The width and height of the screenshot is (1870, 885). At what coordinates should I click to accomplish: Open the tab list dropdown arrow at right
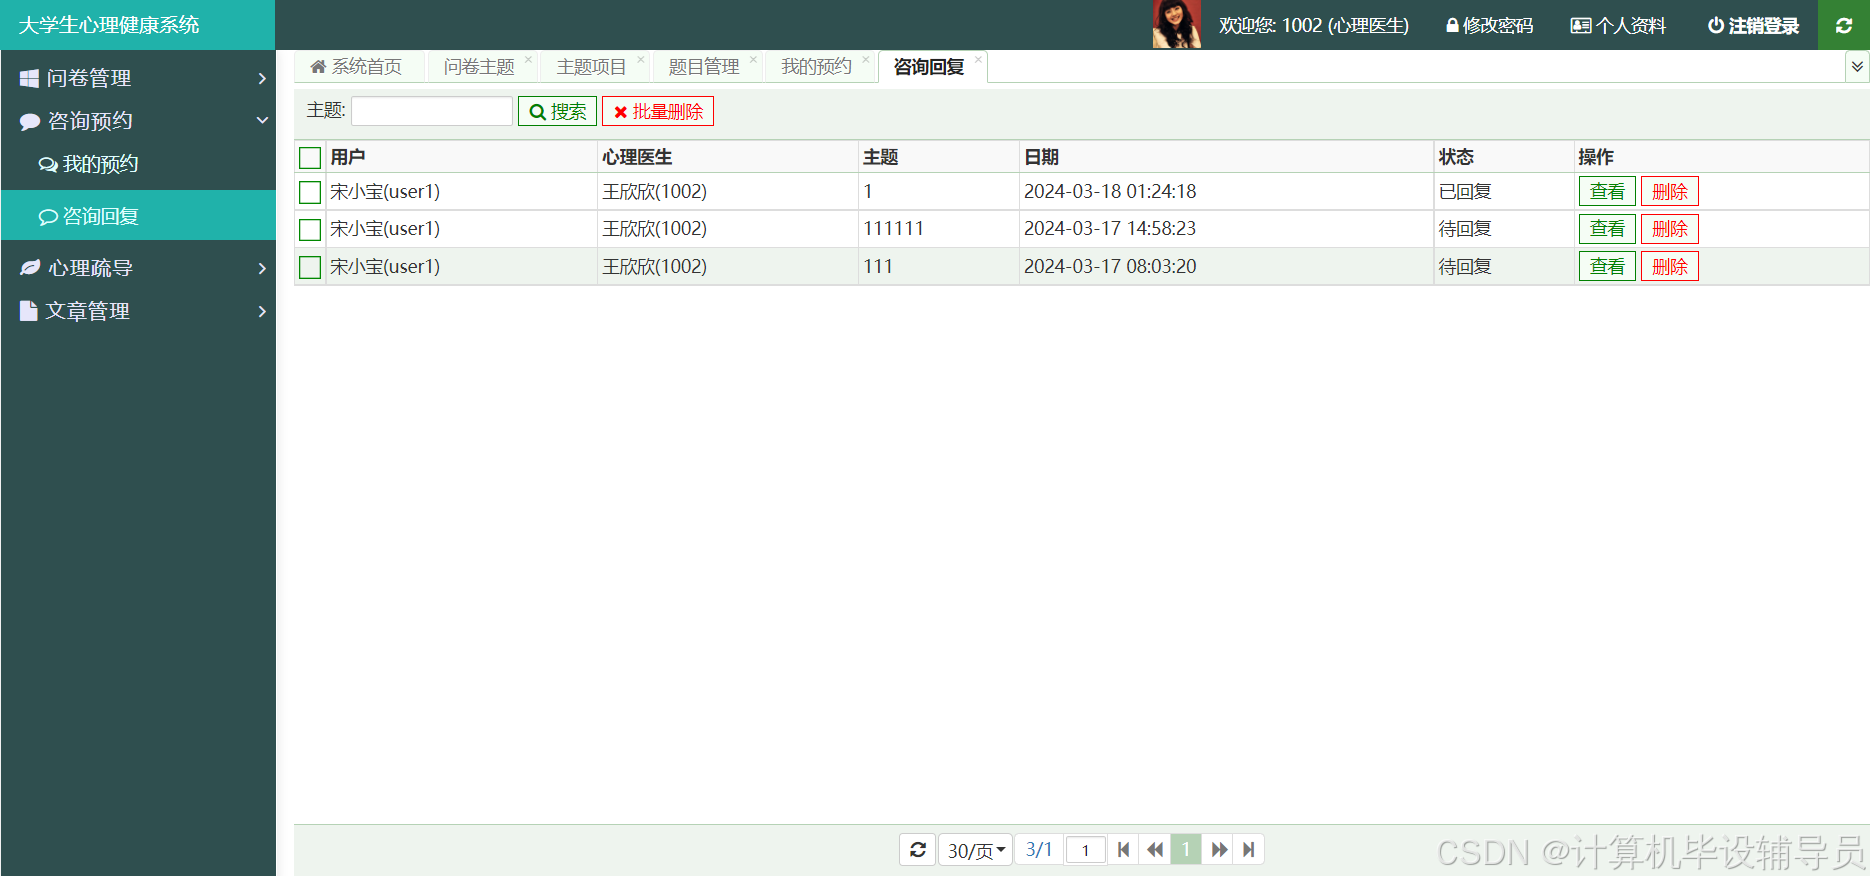click(x=1857, y=67)
